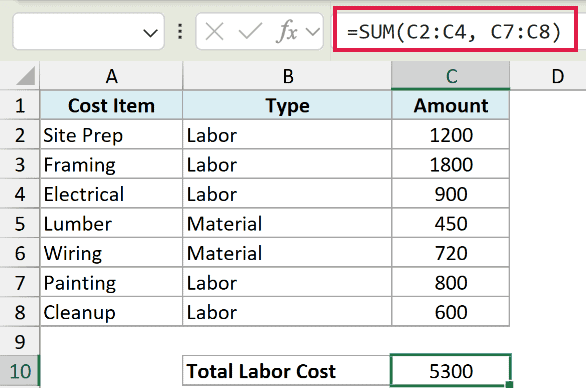Click the Cost Item header cell
This screenshot has width=586, height=388.
(111, 105)
